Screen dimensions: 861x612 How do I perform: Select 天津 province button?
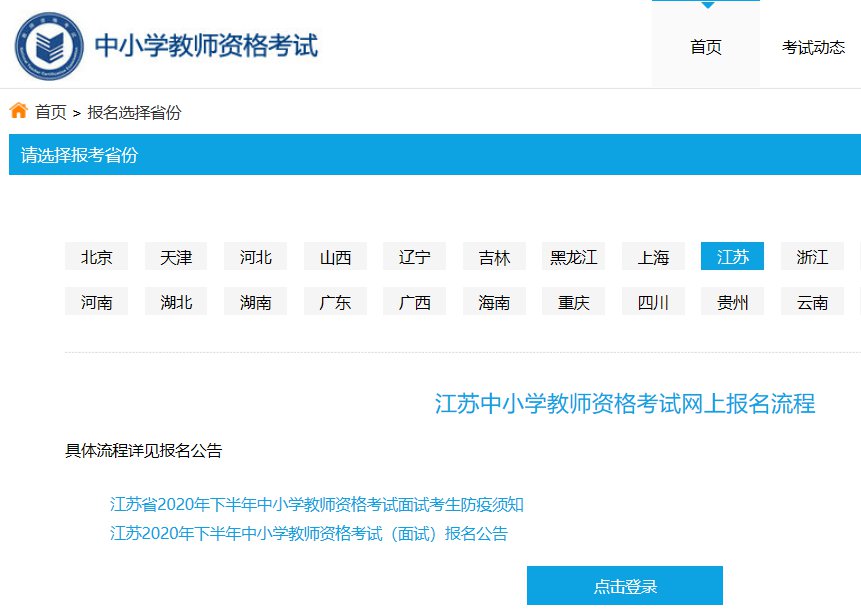176,257
